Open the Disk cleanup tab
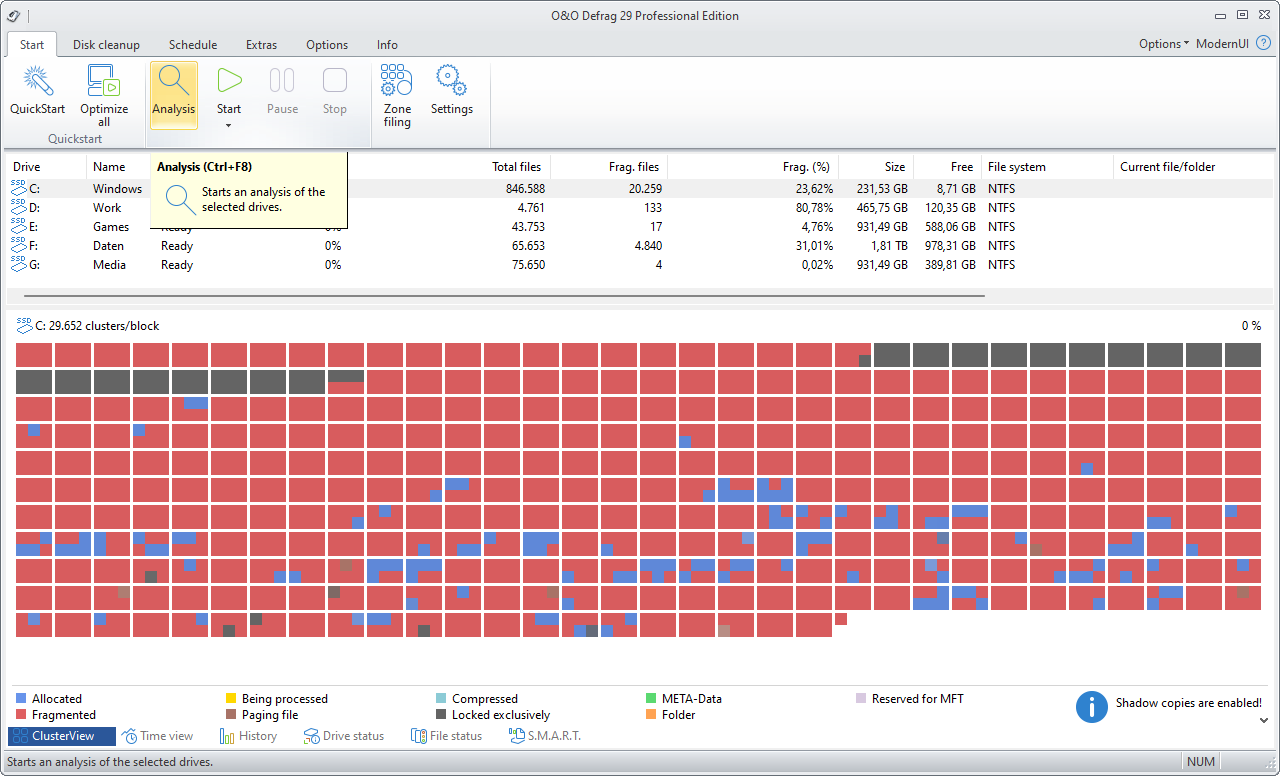This screenshot has height=776, width=1280. coord(106,44)
